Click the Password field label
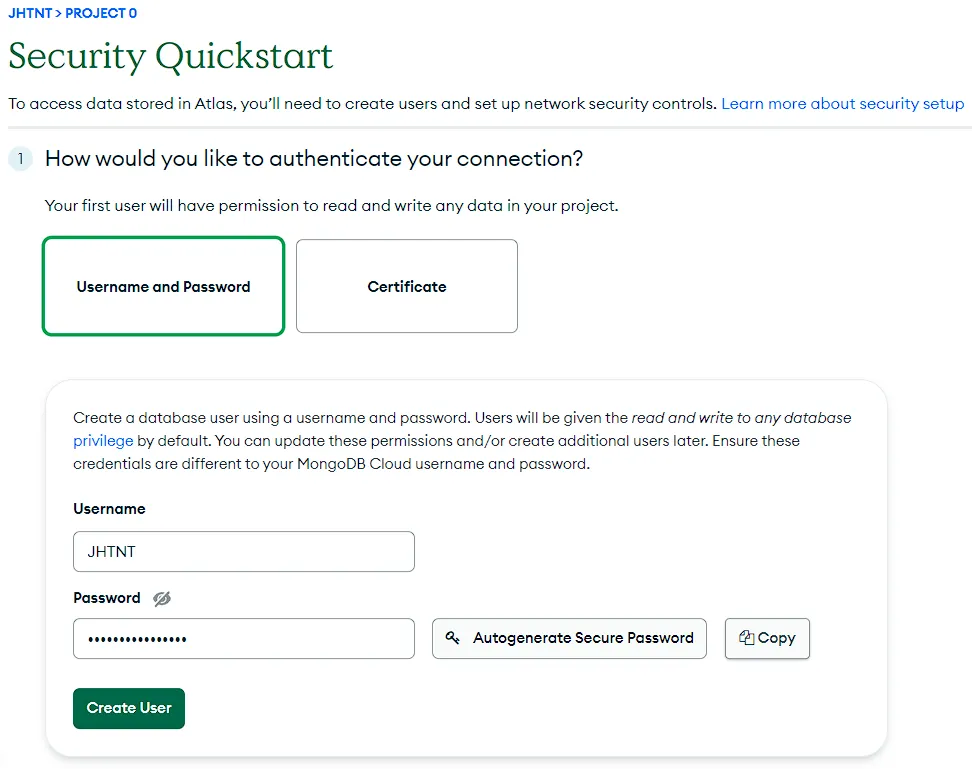Screen dimensions: 972x769 click(x=107, y=598)
